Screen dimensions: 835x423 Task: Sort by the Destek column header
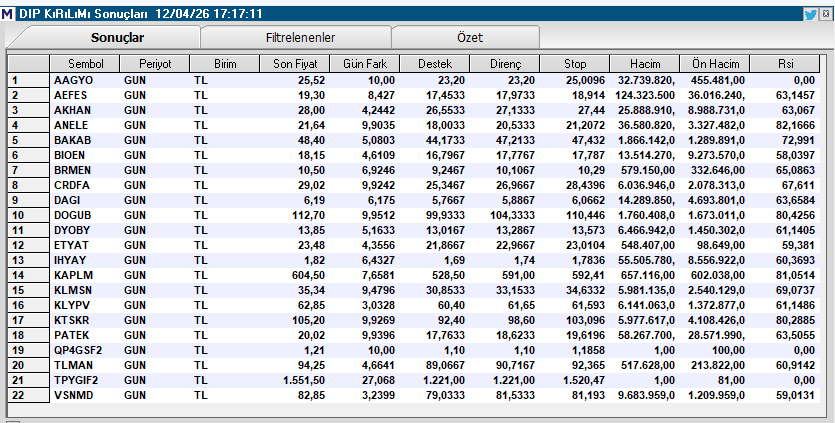[435, 64]
